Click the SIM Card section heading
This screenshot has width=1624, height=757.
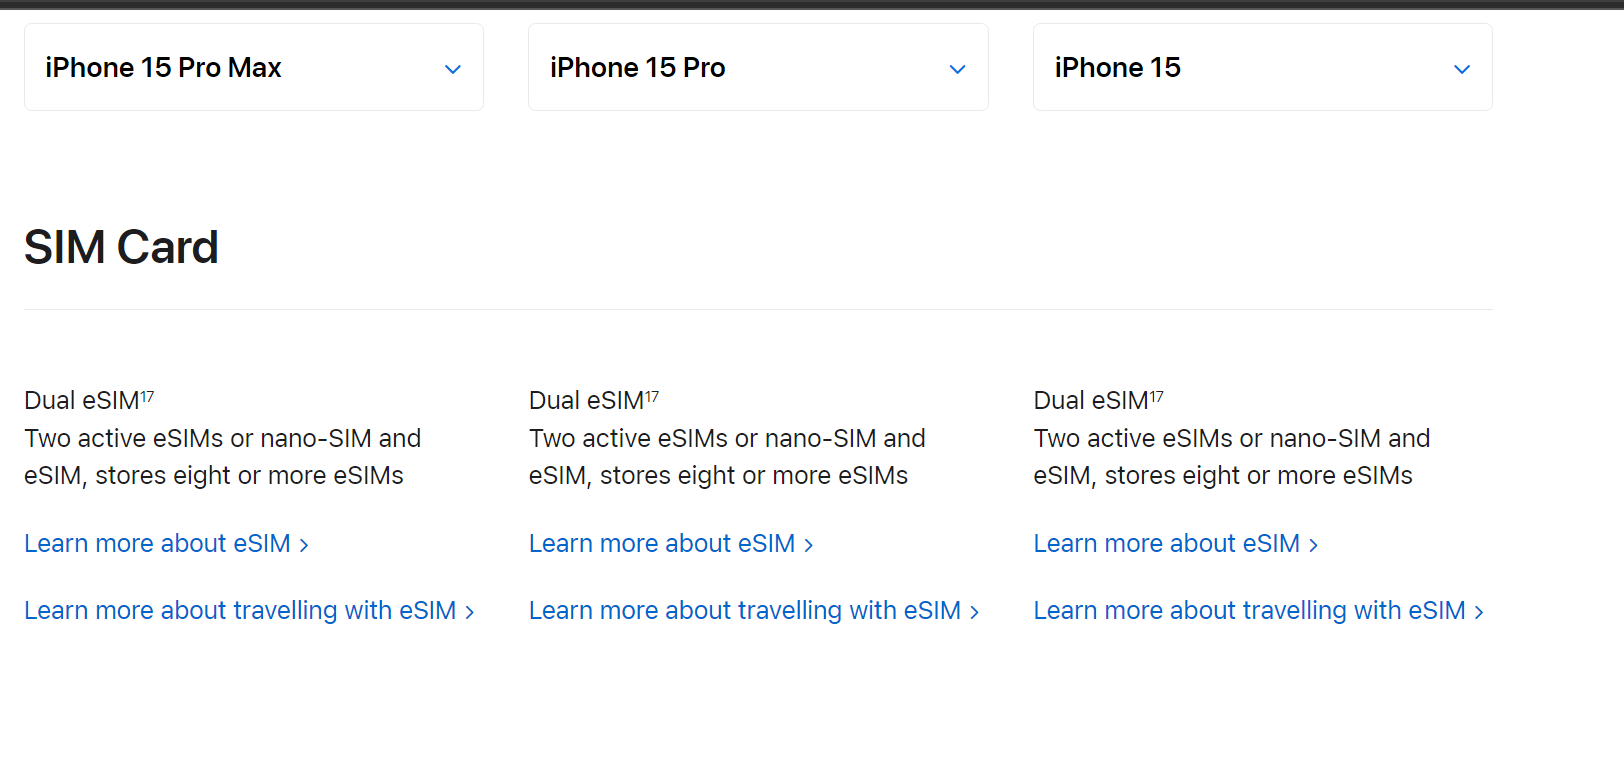(x=121, y=247)
